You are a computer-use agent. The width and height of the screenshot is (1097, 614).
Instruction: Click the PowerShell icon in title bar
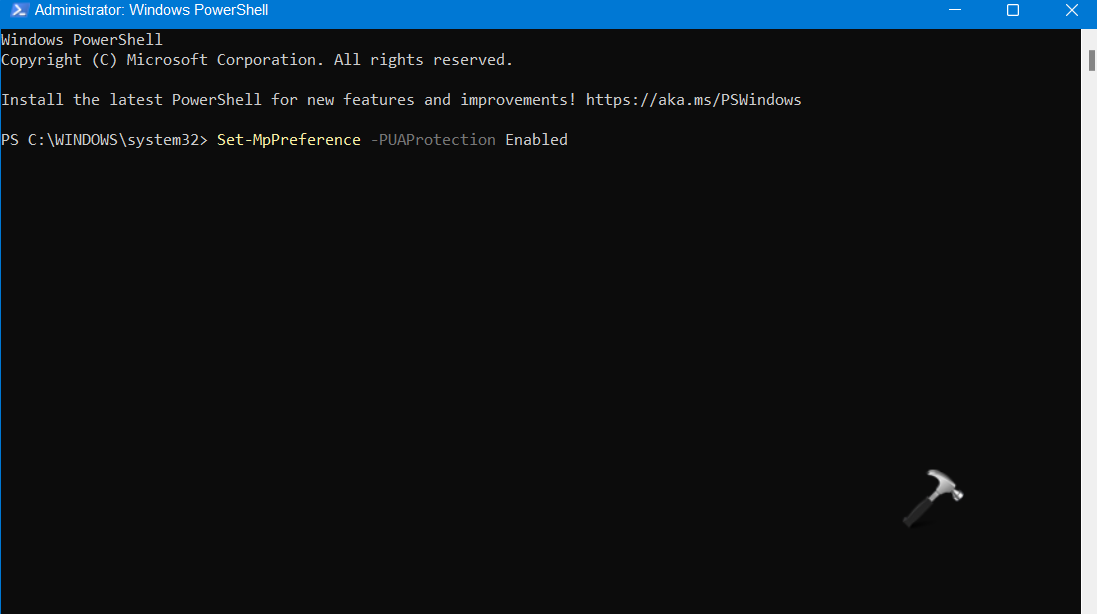coord(16,11)
